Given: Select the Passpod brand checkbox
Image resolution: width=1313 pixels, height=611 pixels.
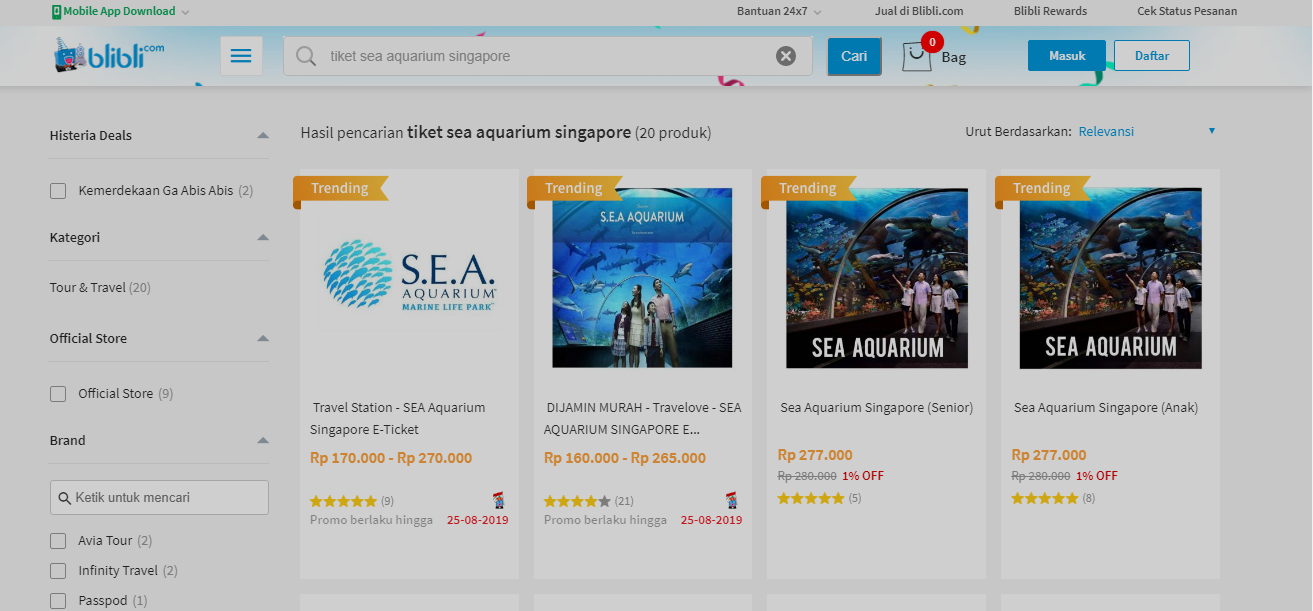Looking at the screenshot, I should 58,601.
